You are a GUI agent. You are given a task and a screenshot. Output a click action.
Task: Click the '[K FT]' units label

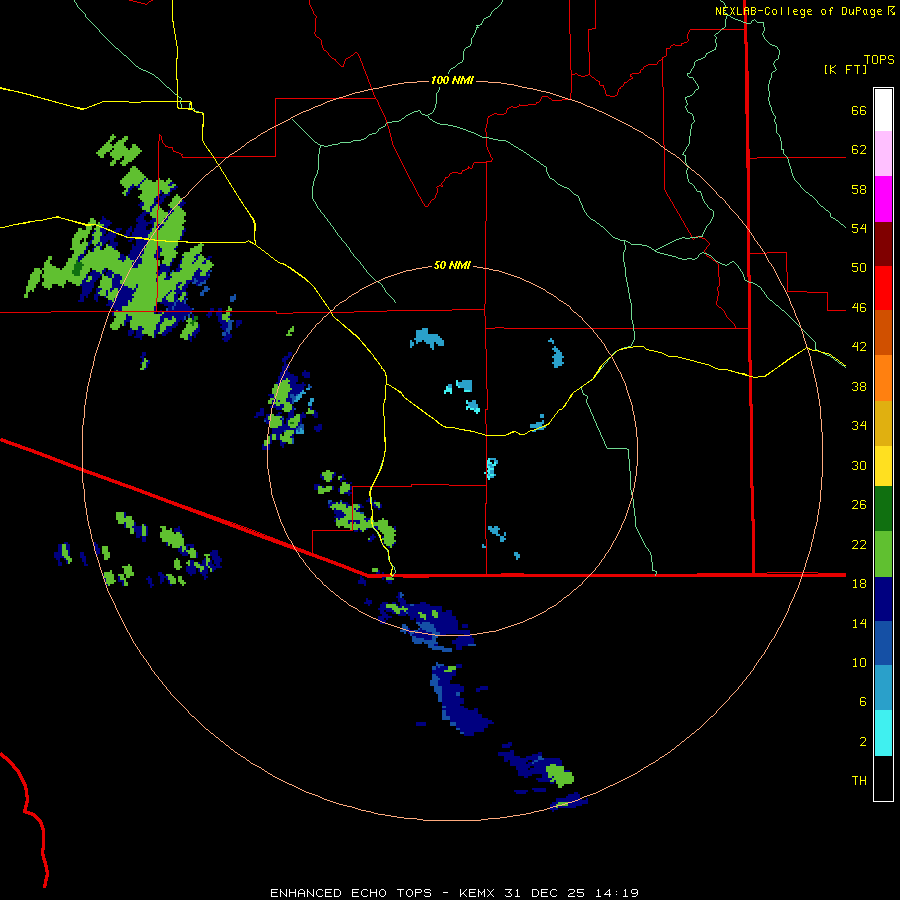845,69
